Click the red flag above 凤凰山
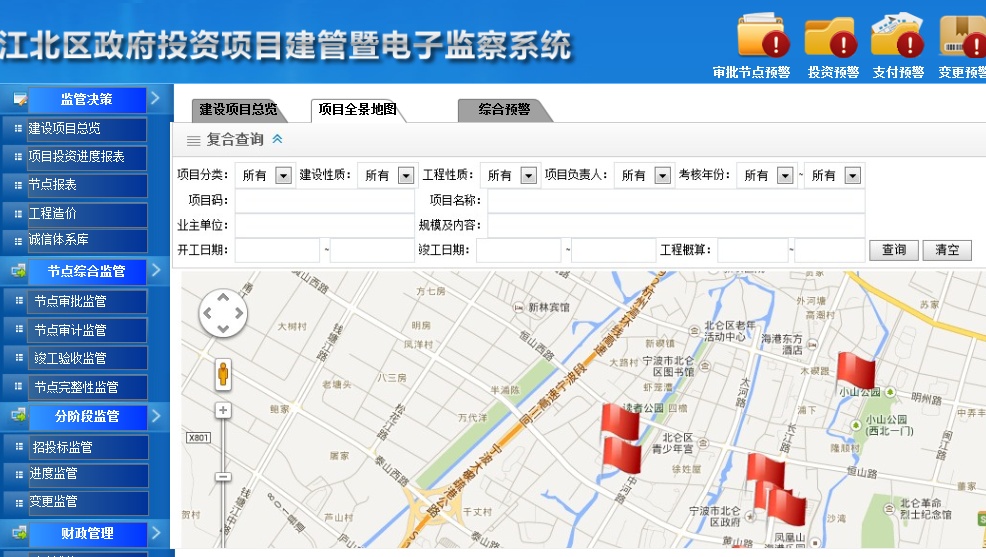 (x=786, y=508)
